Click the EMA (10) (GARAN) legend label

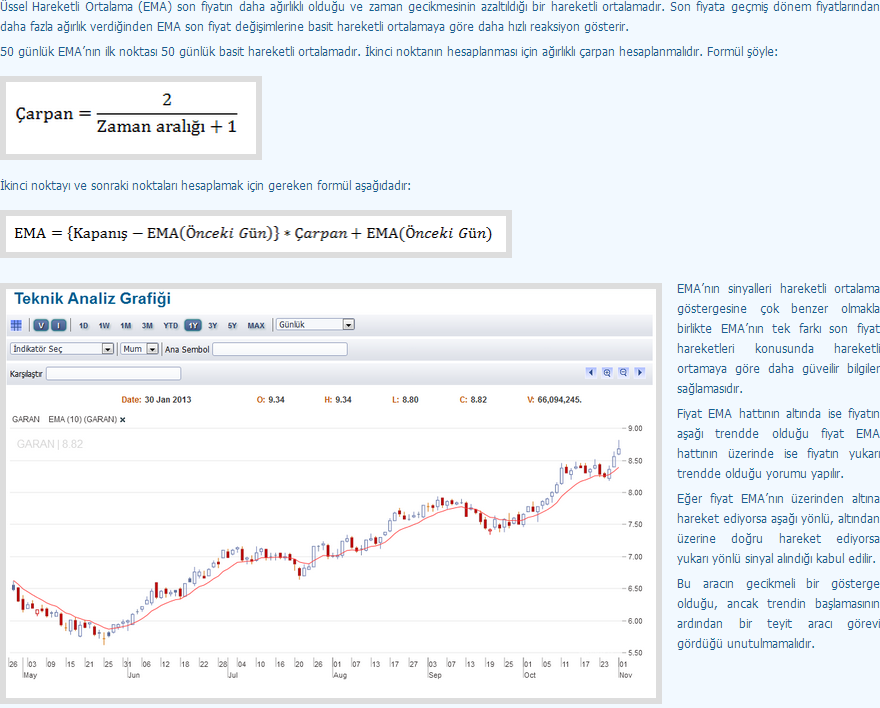pos(82,419)
